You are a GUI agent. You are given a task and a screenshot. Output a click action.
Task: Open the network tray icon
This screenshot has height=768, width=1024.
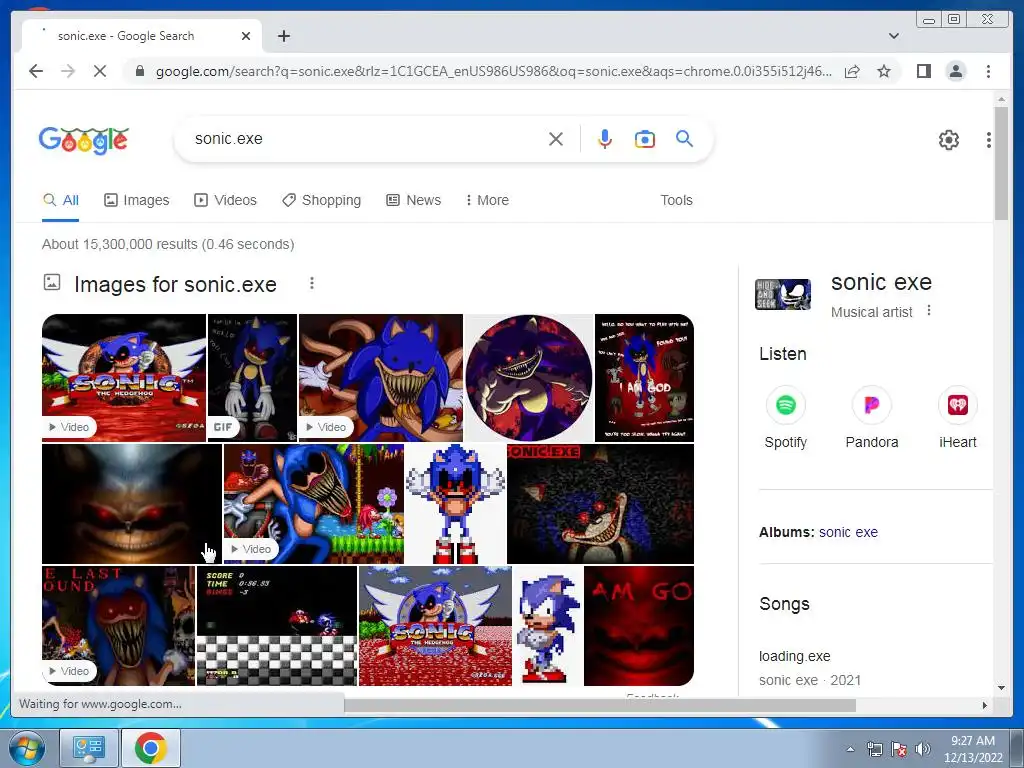point(874,749)
